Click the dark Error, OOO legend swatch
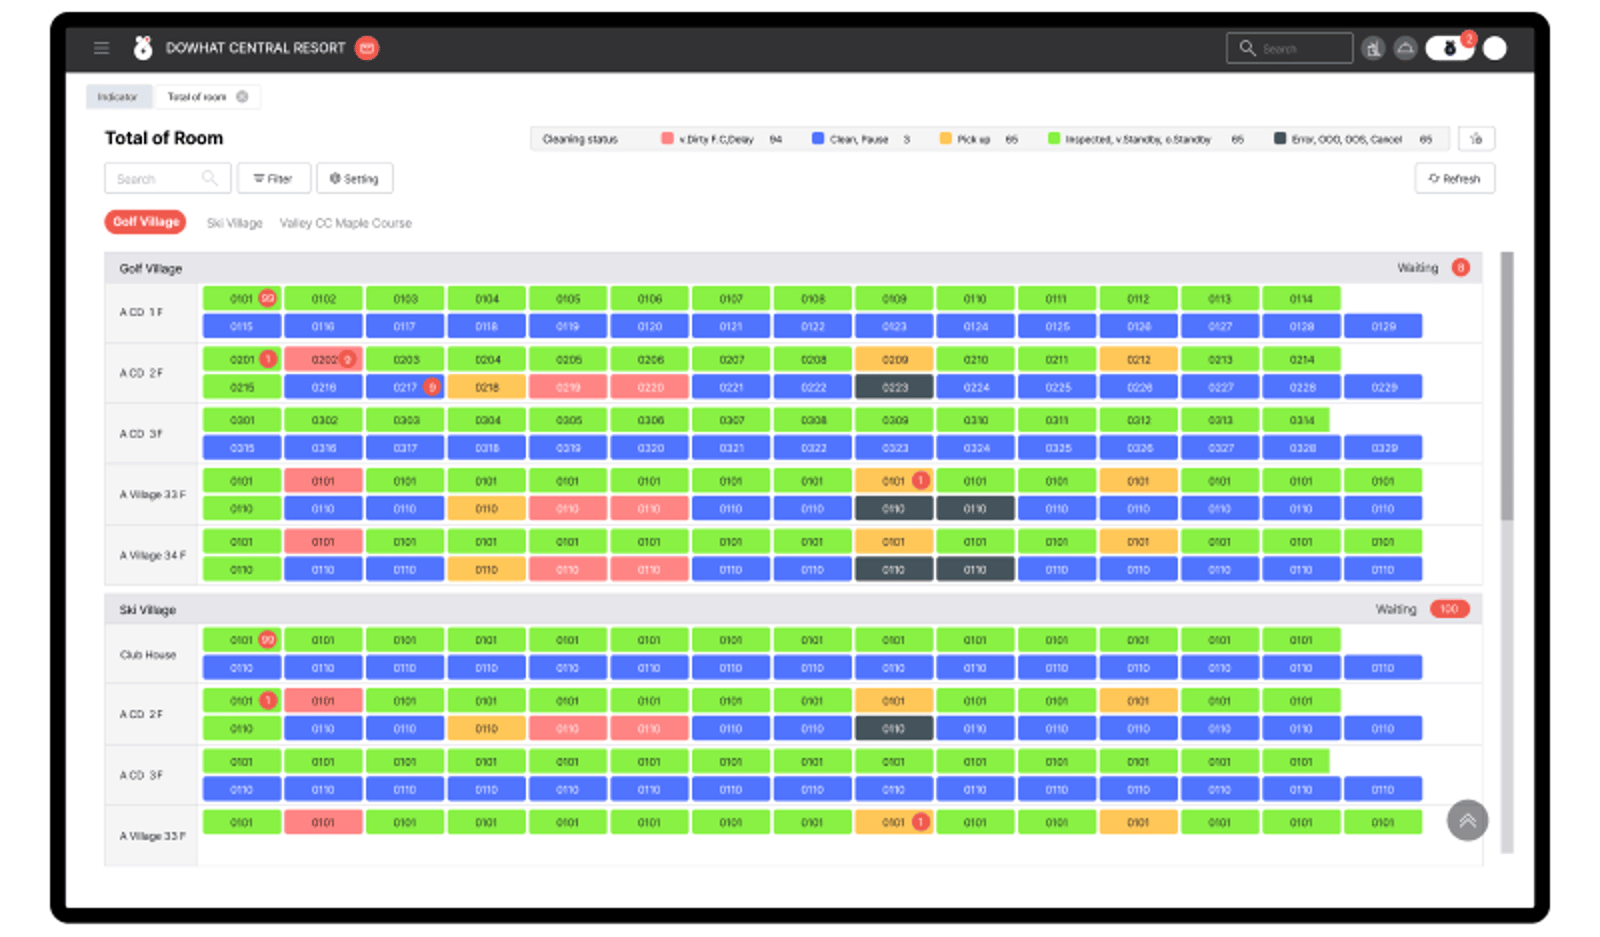 1280,139
